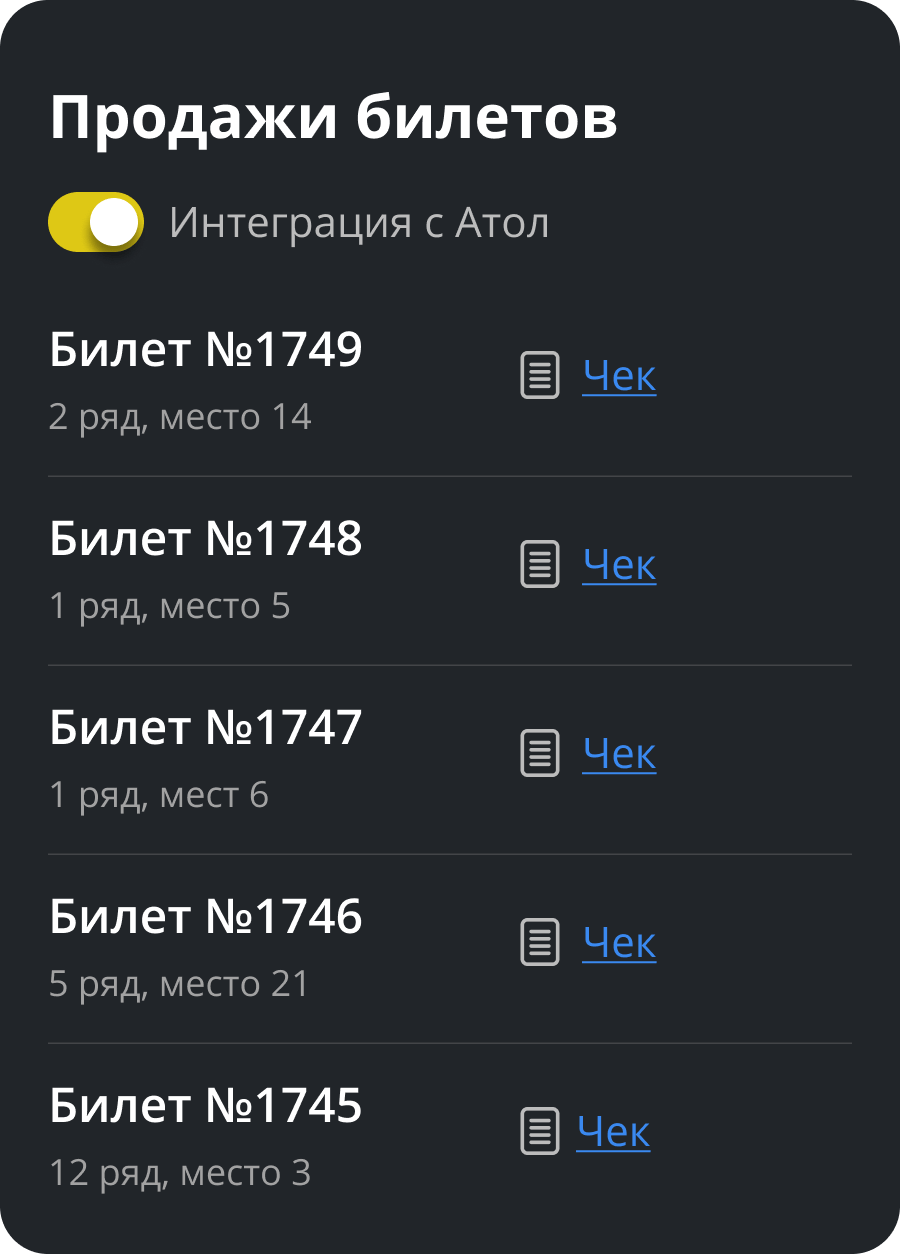Click seat text 12 ряд, место 3
This screenshot has width=900, height=1254.
180,1173
